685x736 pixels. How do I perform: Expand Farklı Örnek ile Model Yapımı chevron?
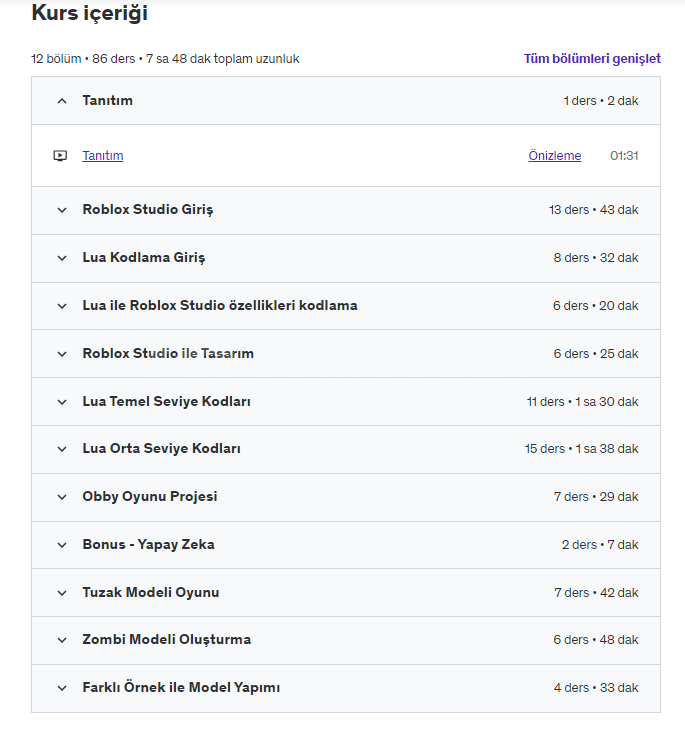62,688
